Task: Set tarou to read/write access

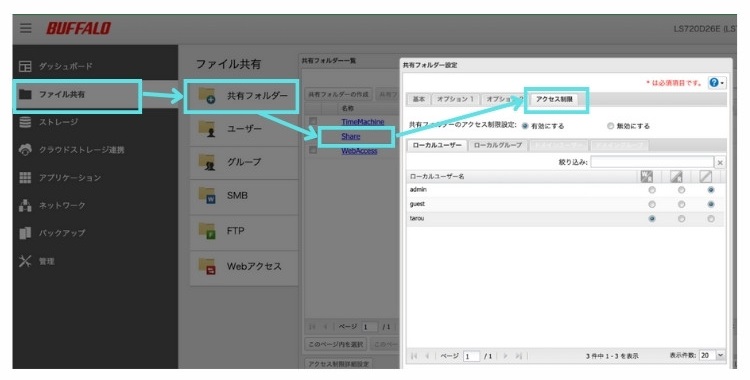Action: pyautogui.click(x=651, y=219)
